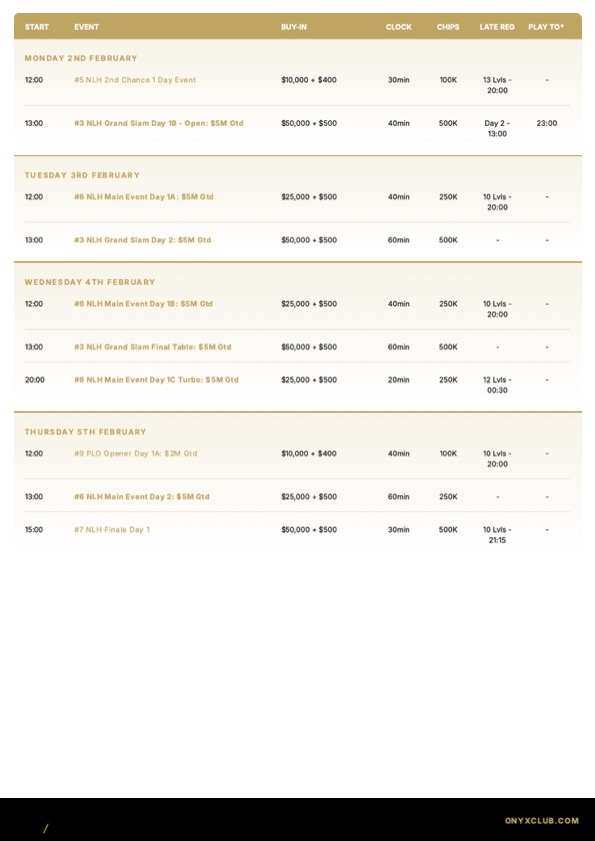Select #6 NLH Main Event Day 2

coord(142,497)
